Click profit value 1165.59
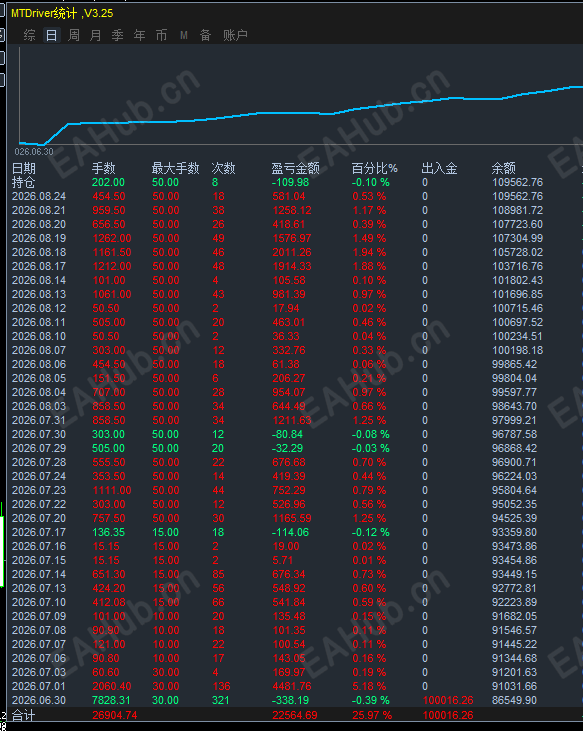Screen dimensions: 583x731 [x=292, y=518]
